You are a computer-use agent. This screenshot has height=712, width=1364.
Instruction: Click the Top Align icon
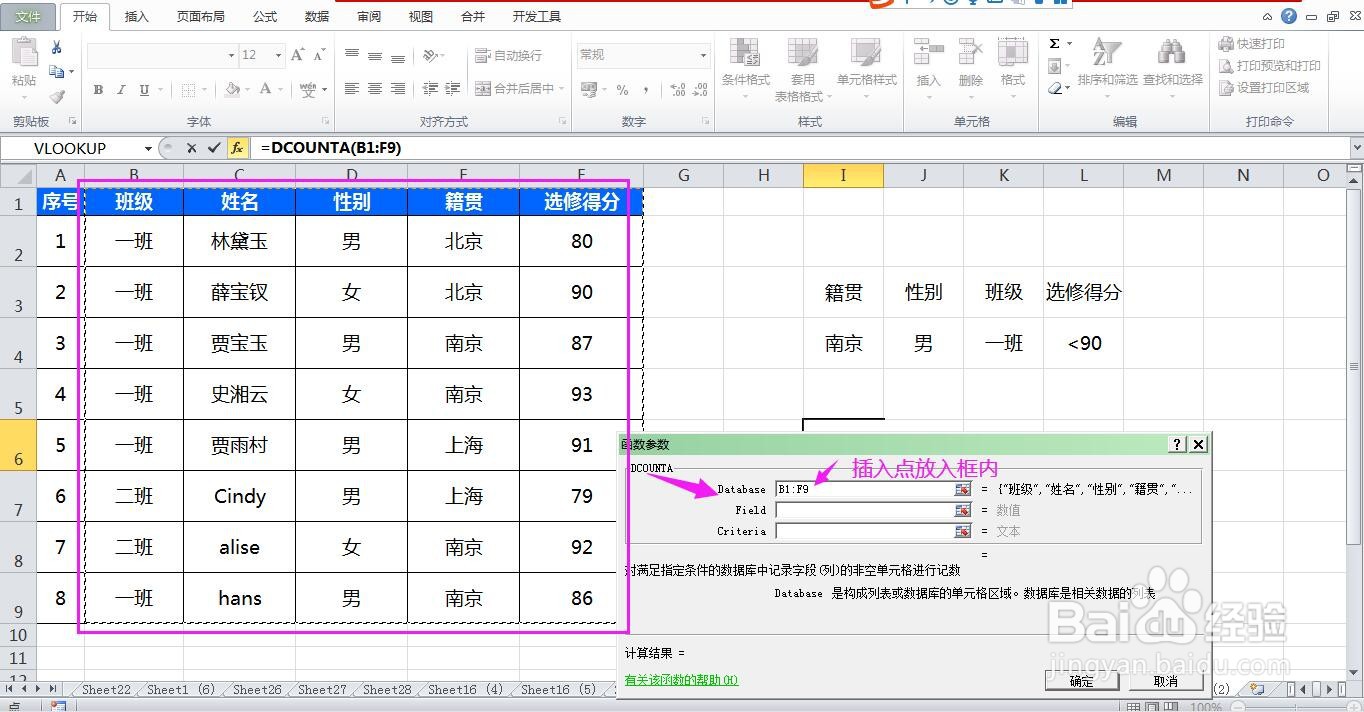(352, 56)
